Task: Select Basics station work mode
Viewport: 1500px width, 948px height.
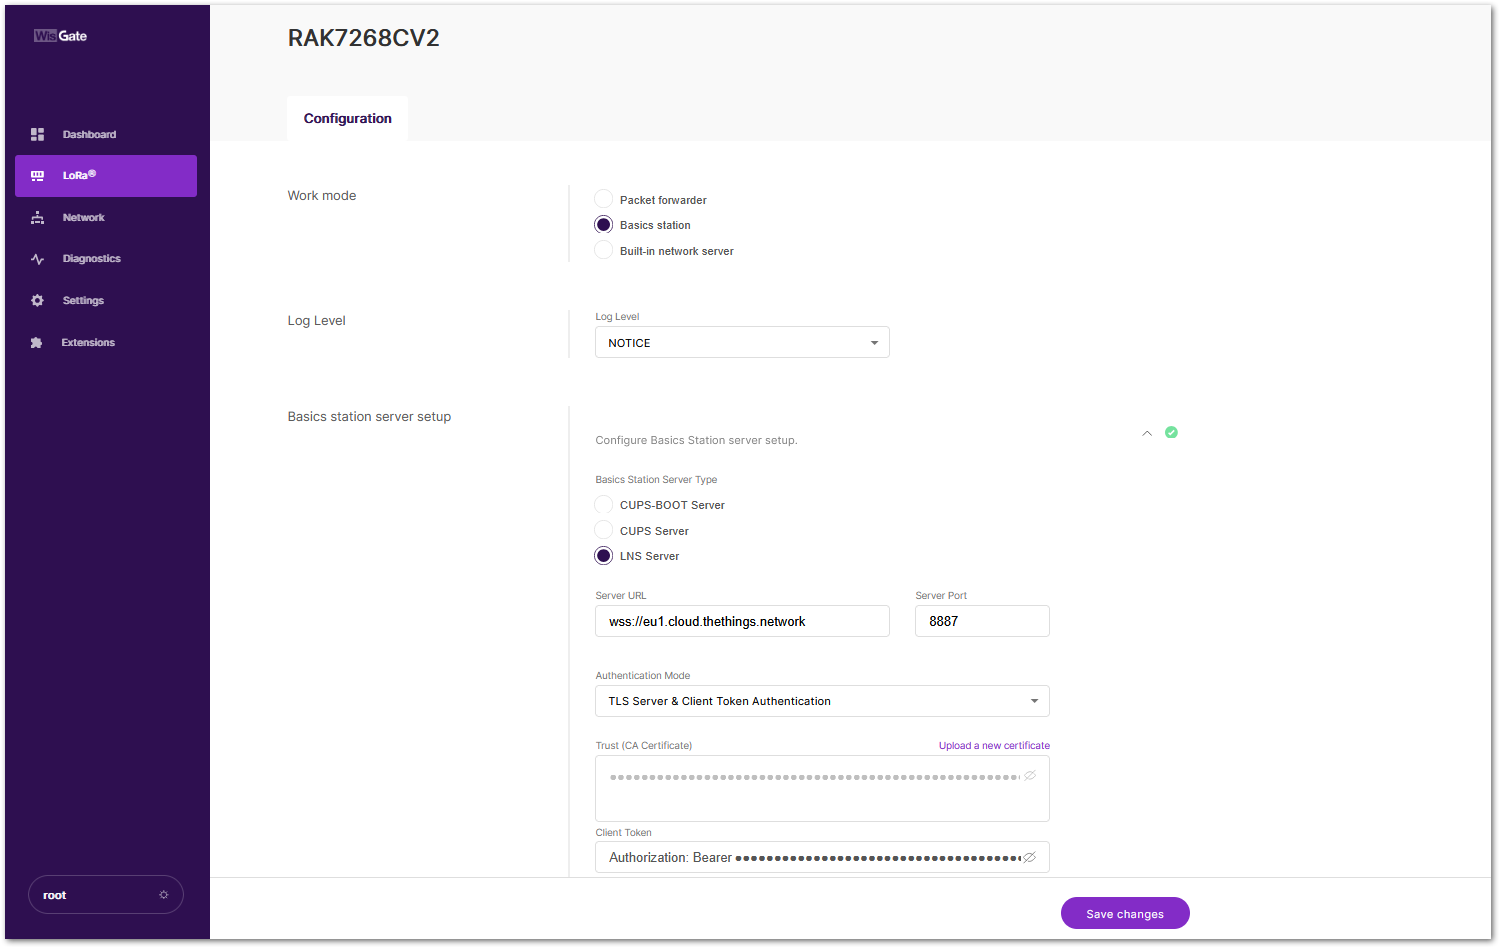Action: tap(604, 225)
